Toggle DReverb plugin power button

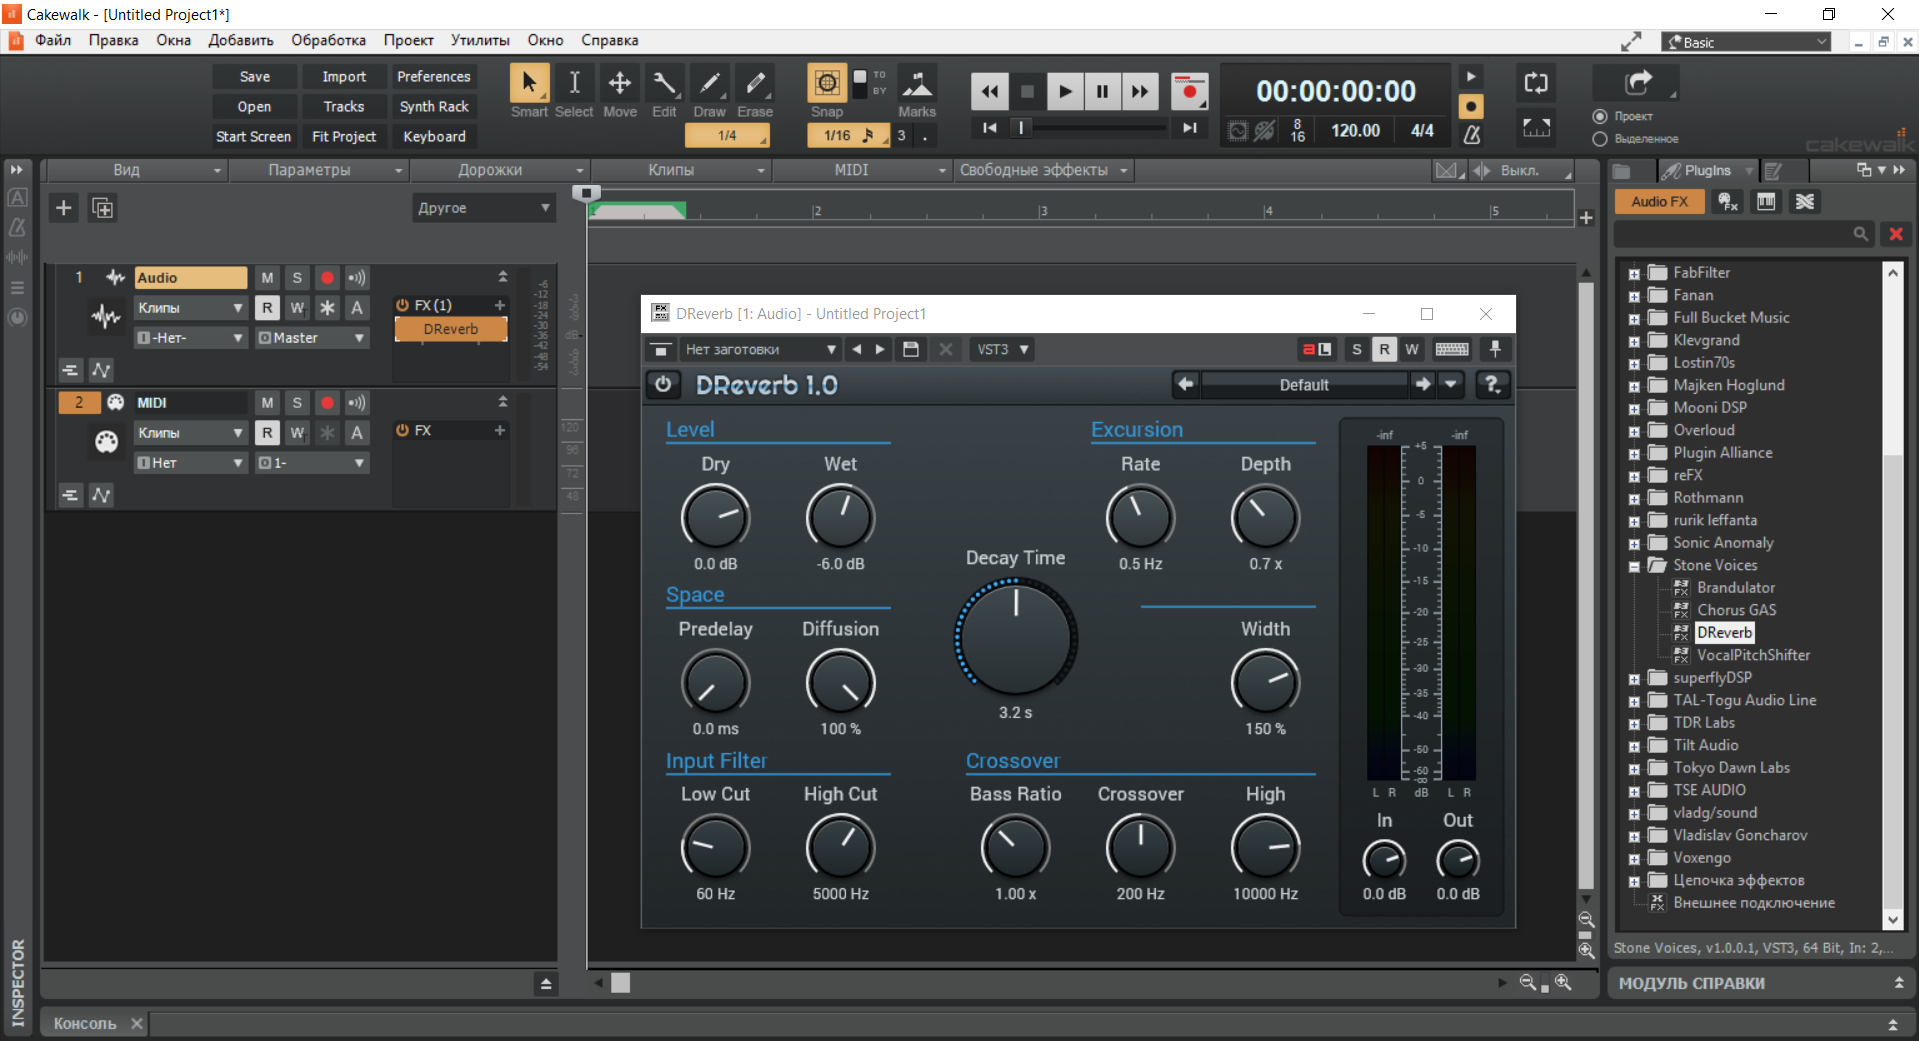tap(664, 385)
